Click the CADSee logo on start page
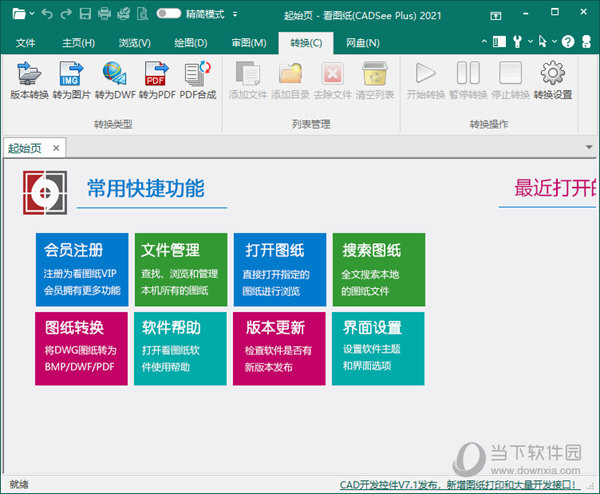The image size is (600, 494). 45,192
